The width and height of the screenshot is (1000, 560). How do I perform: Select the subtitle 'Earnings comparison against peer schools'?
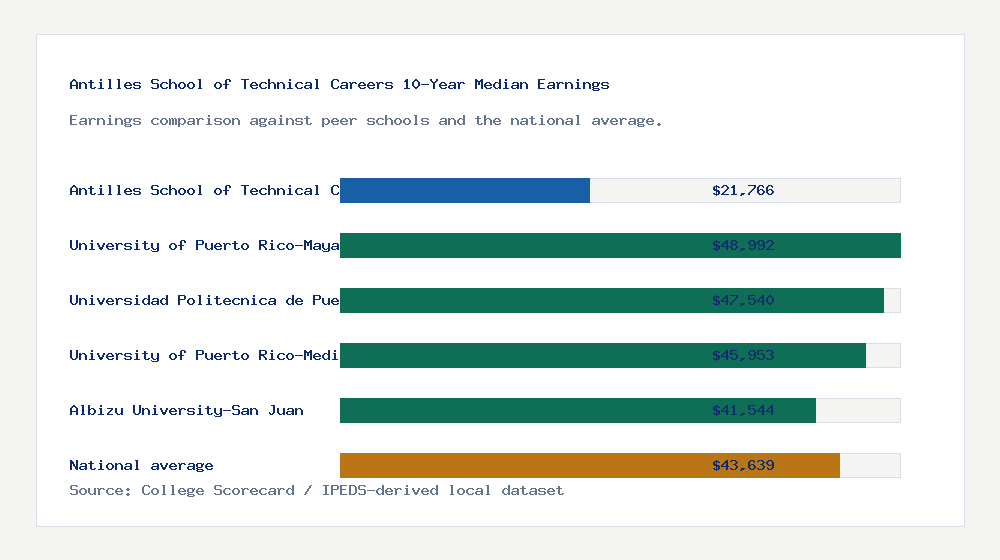249,121
